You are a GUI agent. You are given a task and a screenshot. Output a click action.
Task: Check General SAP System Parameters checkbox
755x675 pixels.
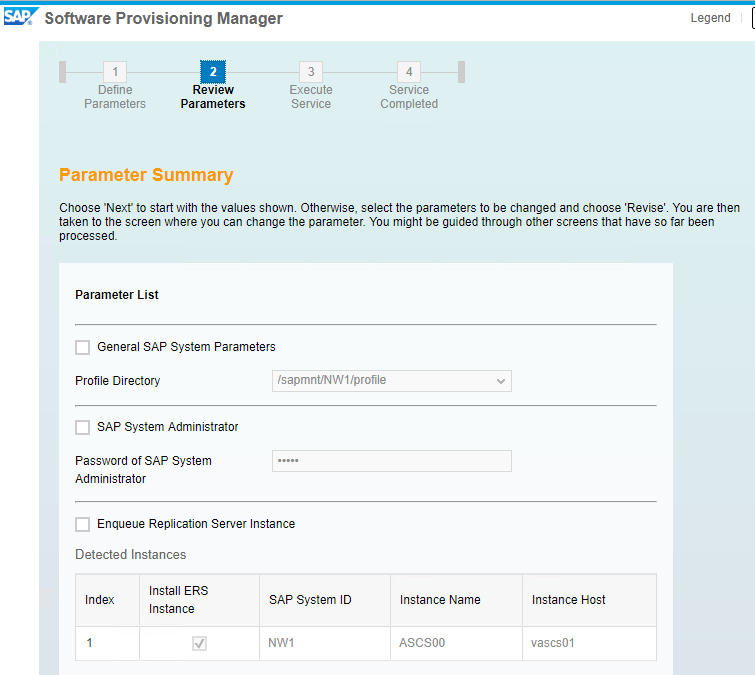(x=82, y=348)
